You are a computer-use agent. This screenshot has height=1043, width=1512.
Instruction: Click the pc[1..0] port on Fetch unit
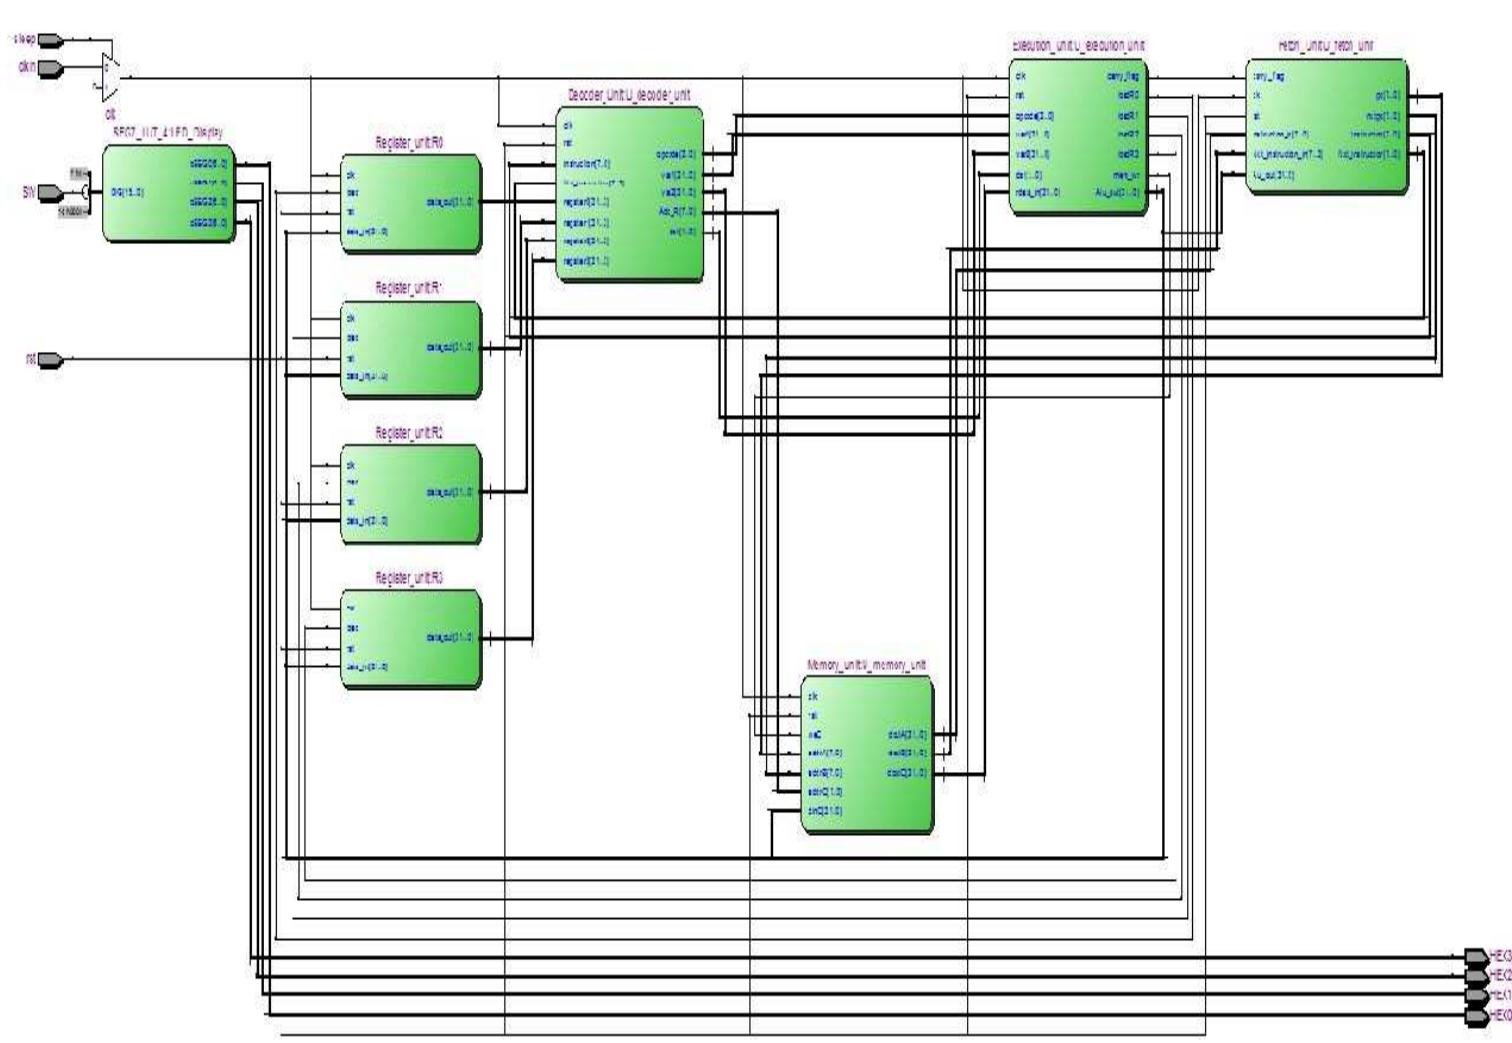click(1388, 96)
